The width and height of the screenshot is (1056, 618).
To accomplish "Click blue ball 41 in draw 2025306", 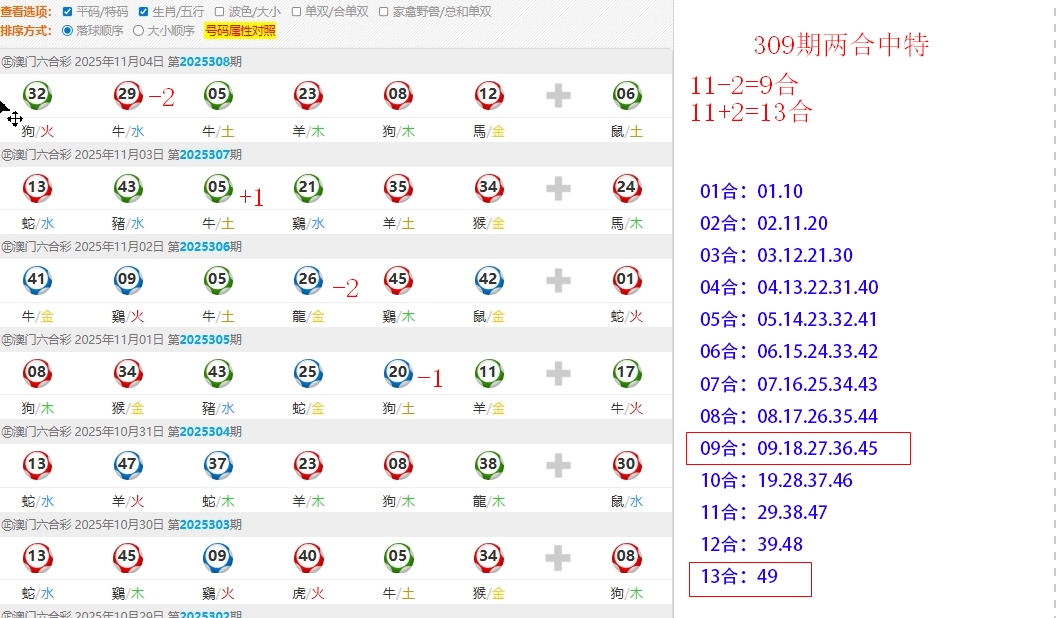I will pyautogui.click(x=37, y=280).
